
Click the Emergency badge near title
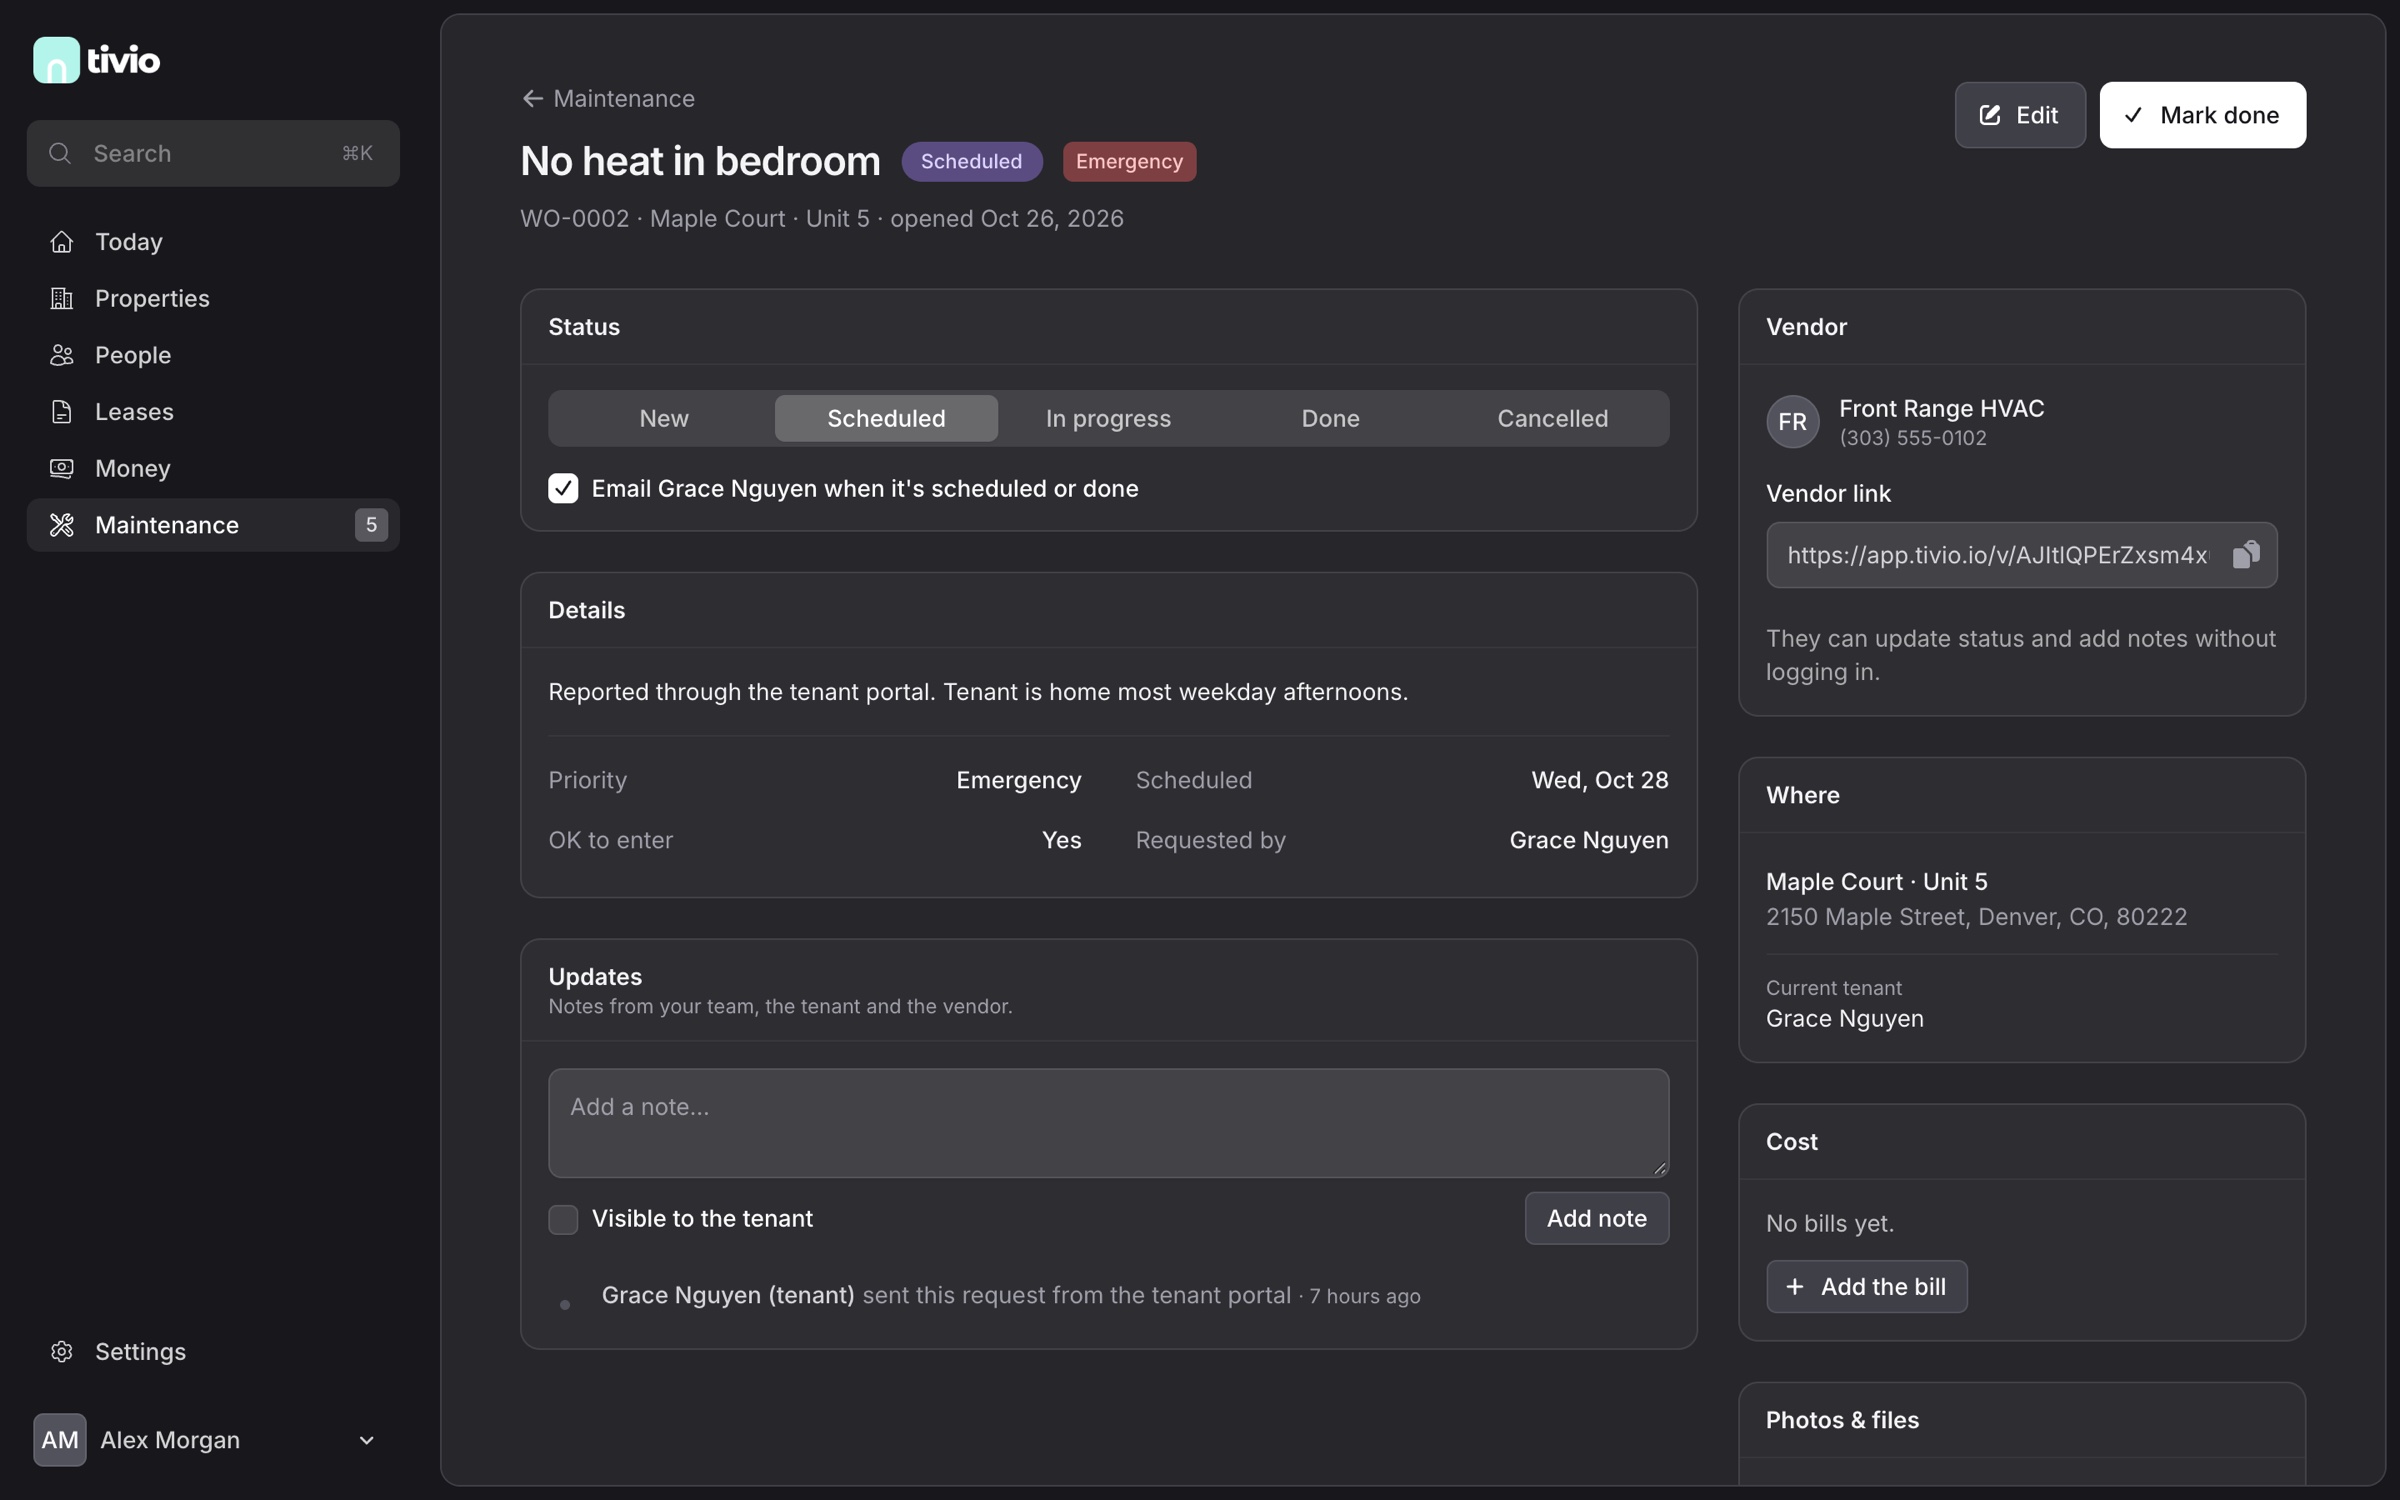point(1129,161)
